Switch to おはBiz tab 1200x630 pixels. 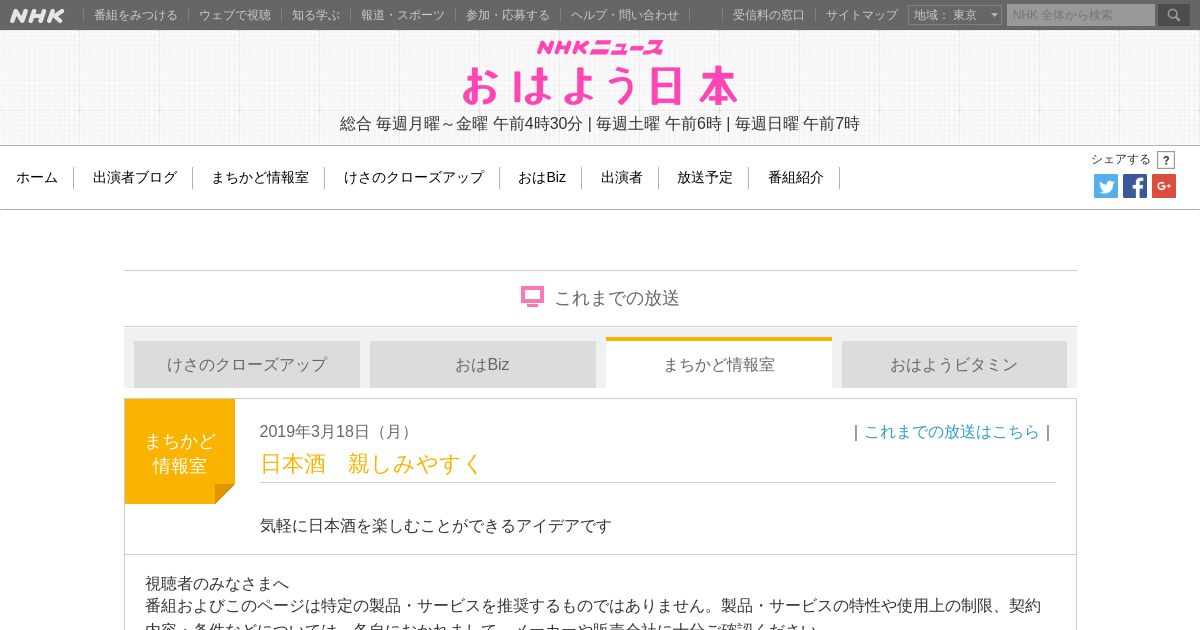click(x=483, y=364)
